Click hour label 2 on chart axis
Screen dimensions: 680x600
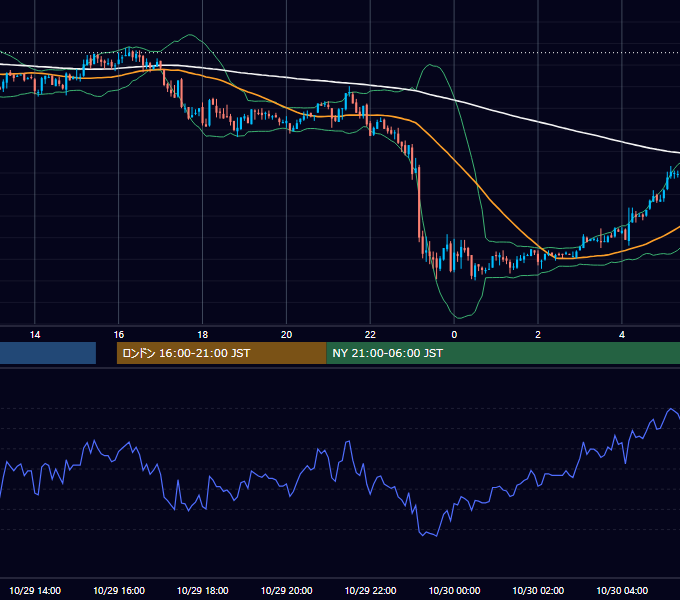pos(538,335)
